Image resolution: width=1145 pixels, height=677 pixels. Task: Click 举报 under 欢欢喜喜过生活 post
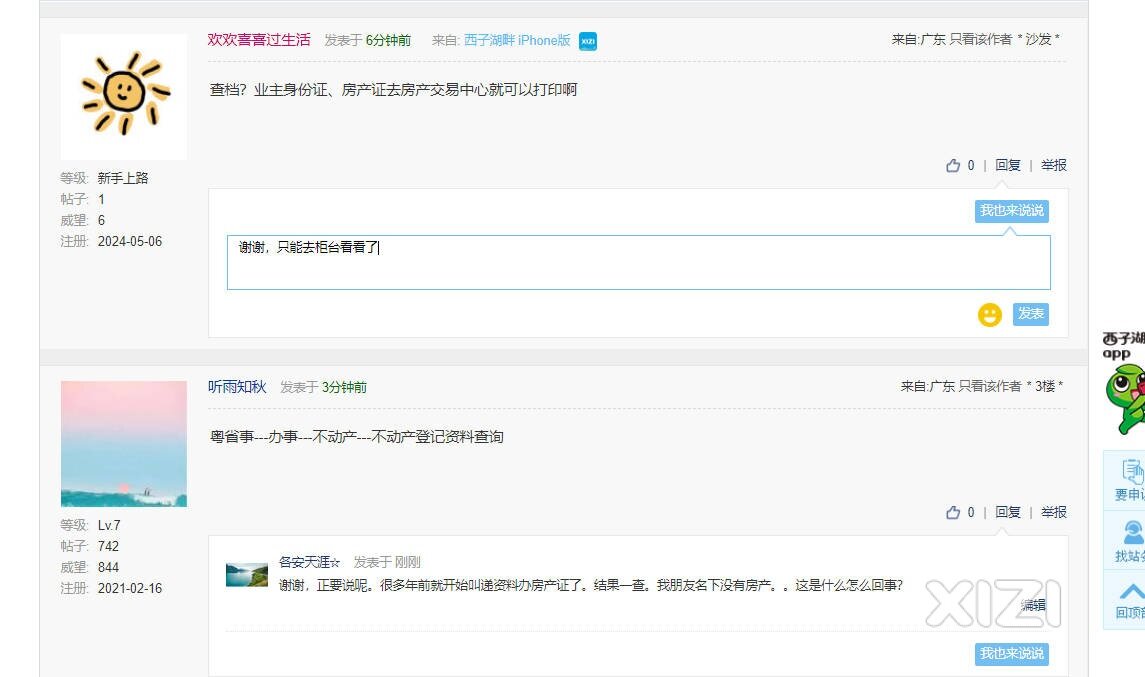(1054, 166)
